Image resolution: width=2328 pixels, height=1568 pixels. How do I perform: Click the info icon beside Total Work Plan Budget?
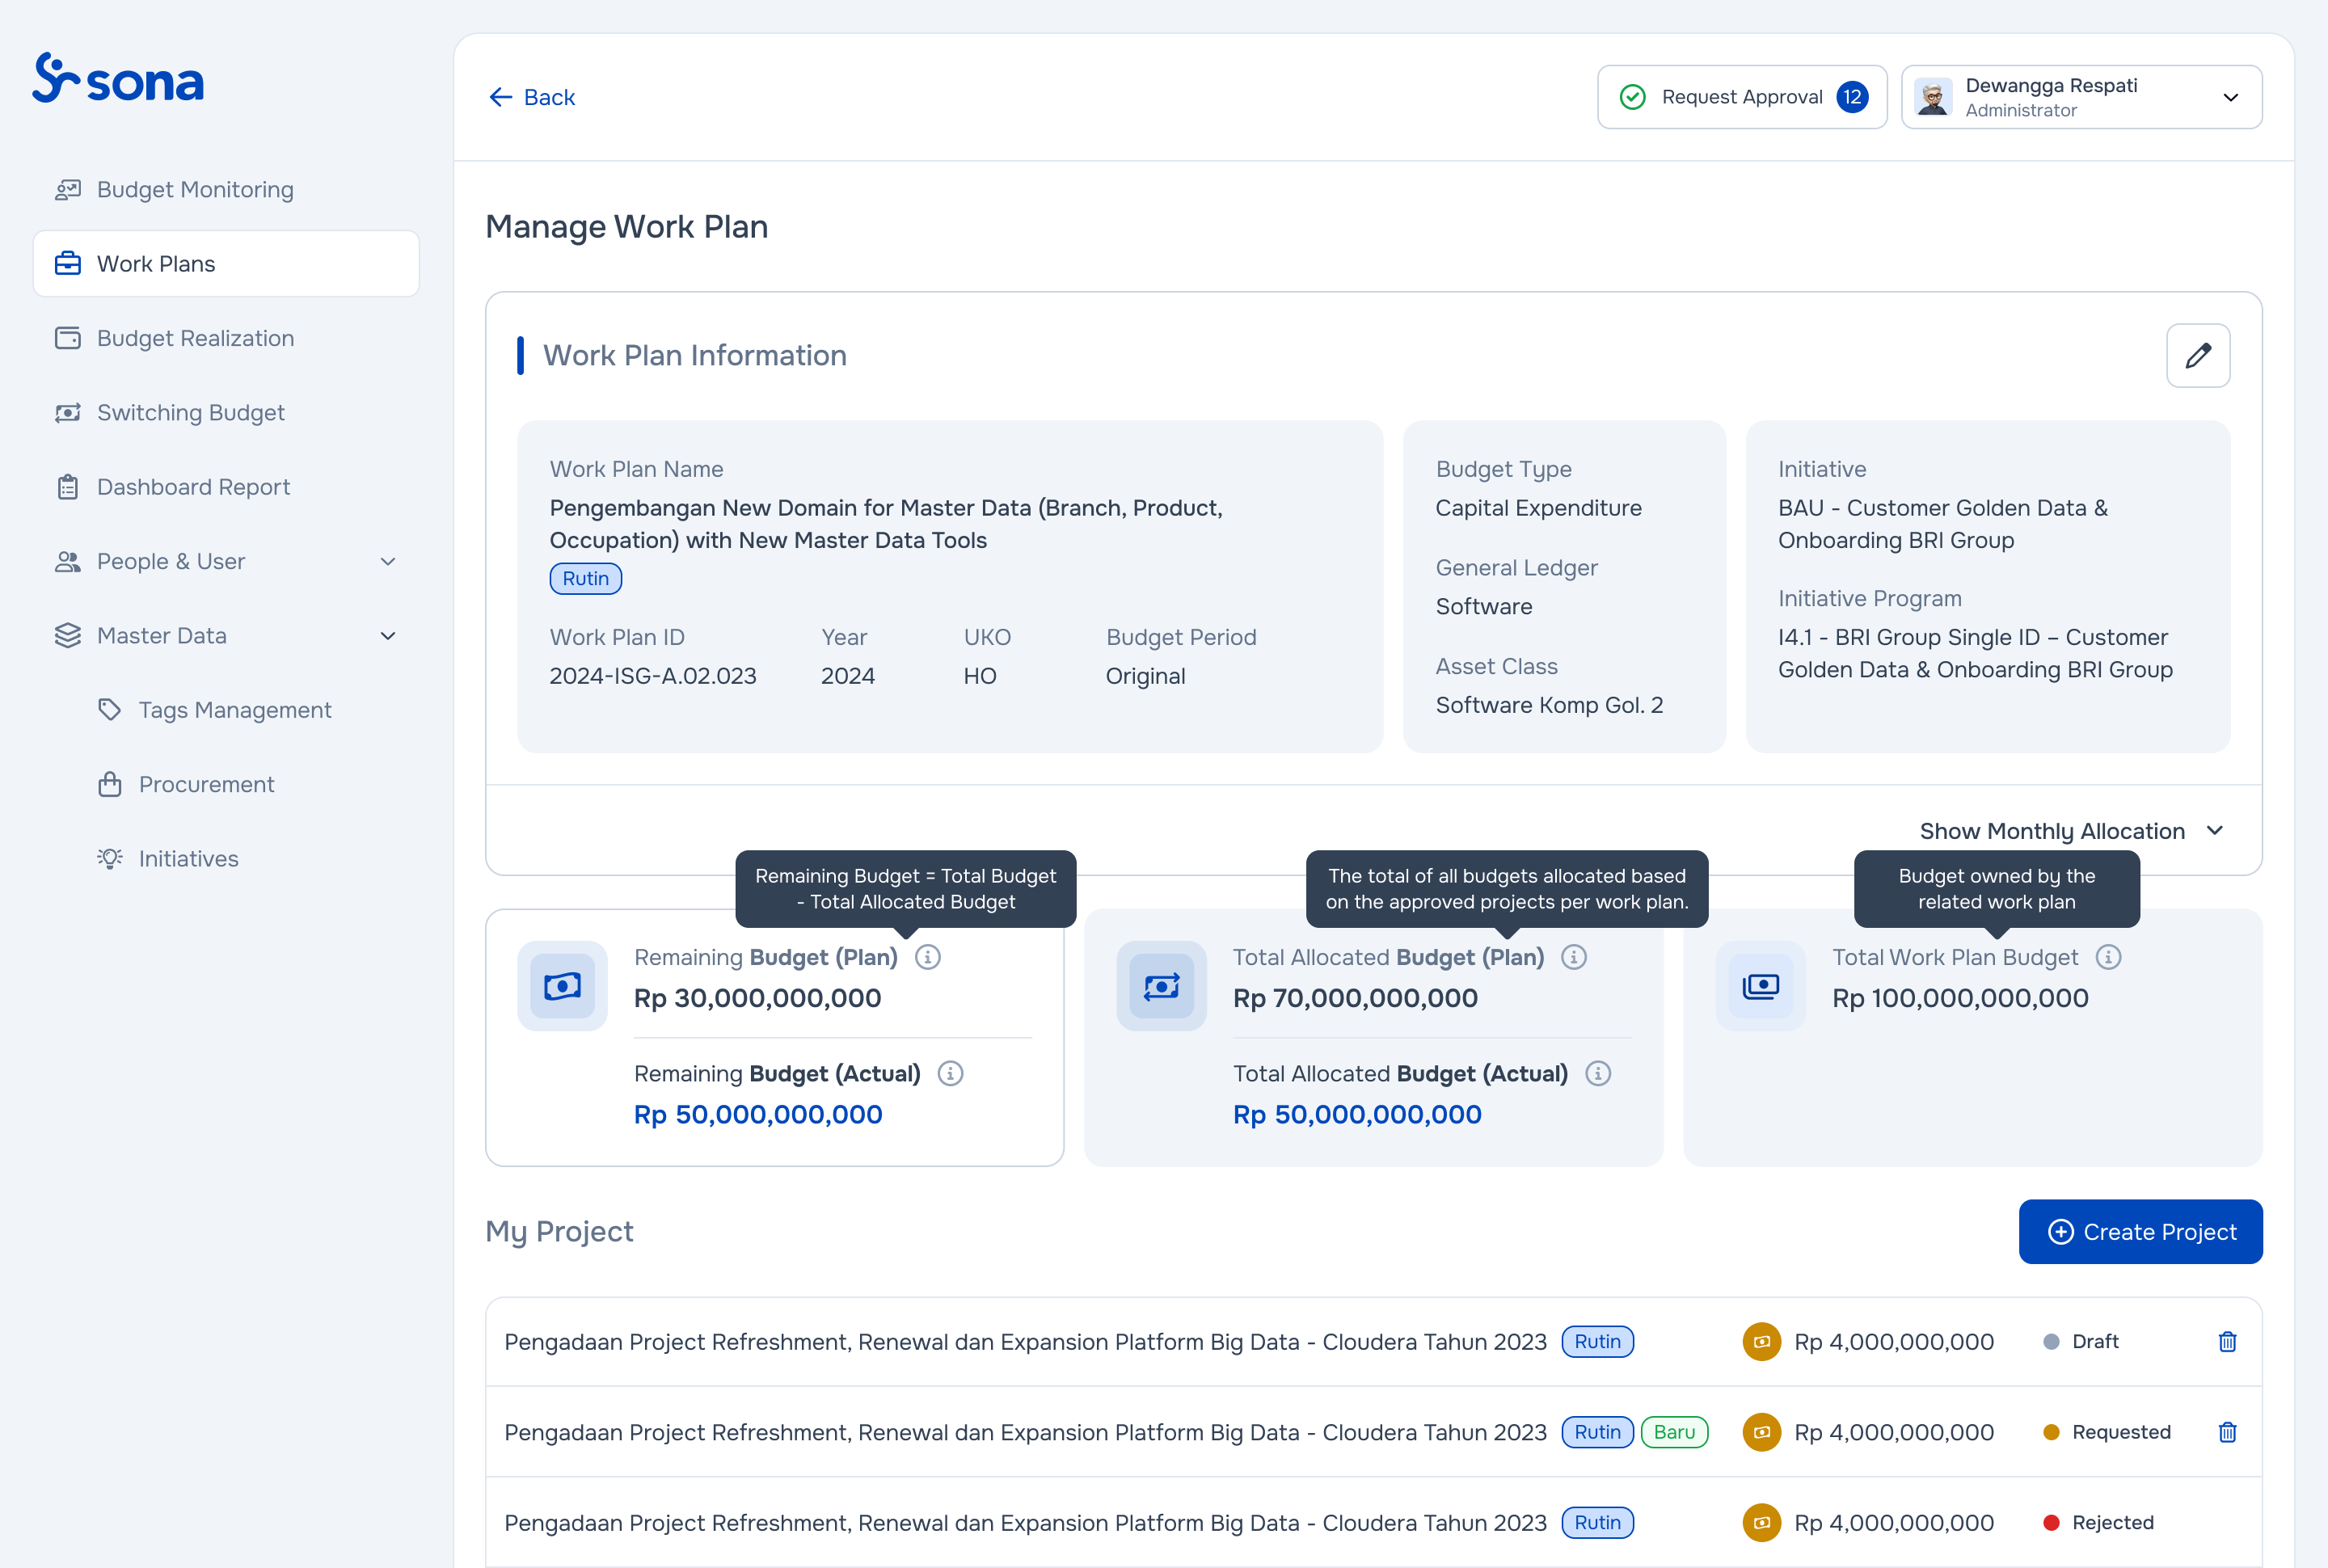pyautogui.click(x=2108, y=957)
